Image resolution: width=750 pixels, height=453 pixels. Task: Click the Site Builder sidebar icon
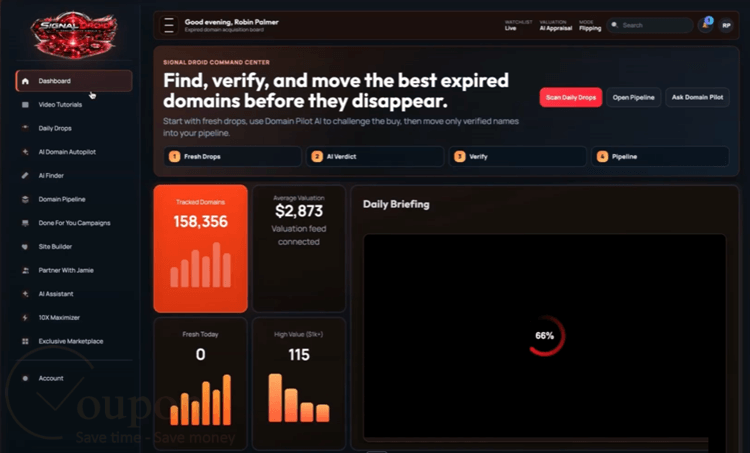[x=25, y=247]
